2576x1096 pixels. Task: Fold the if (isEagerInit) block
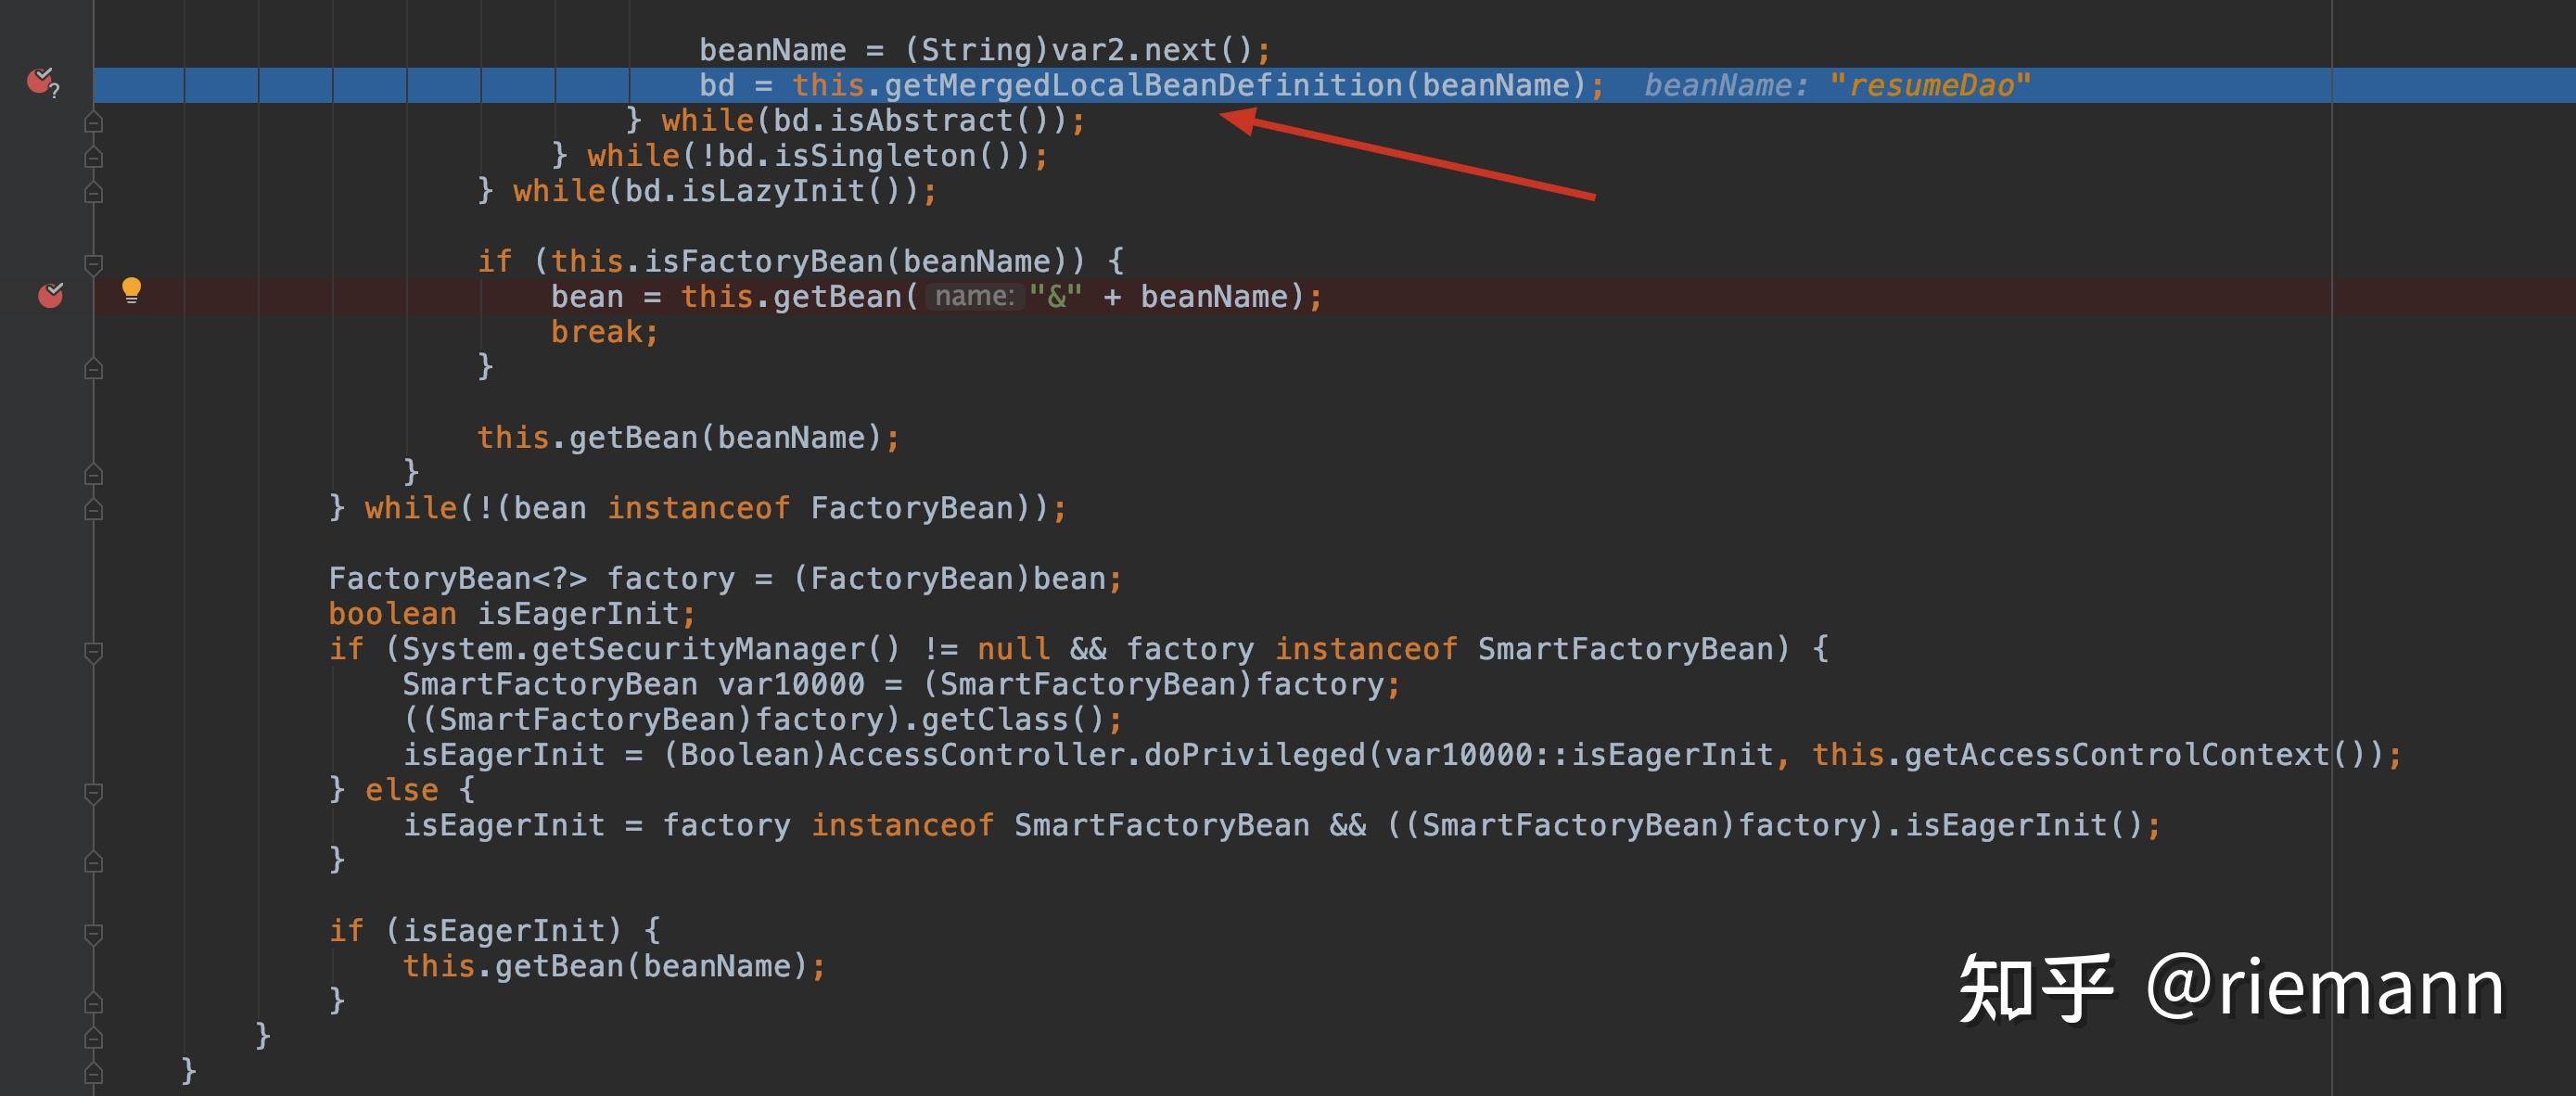click(x=93, y=934)
